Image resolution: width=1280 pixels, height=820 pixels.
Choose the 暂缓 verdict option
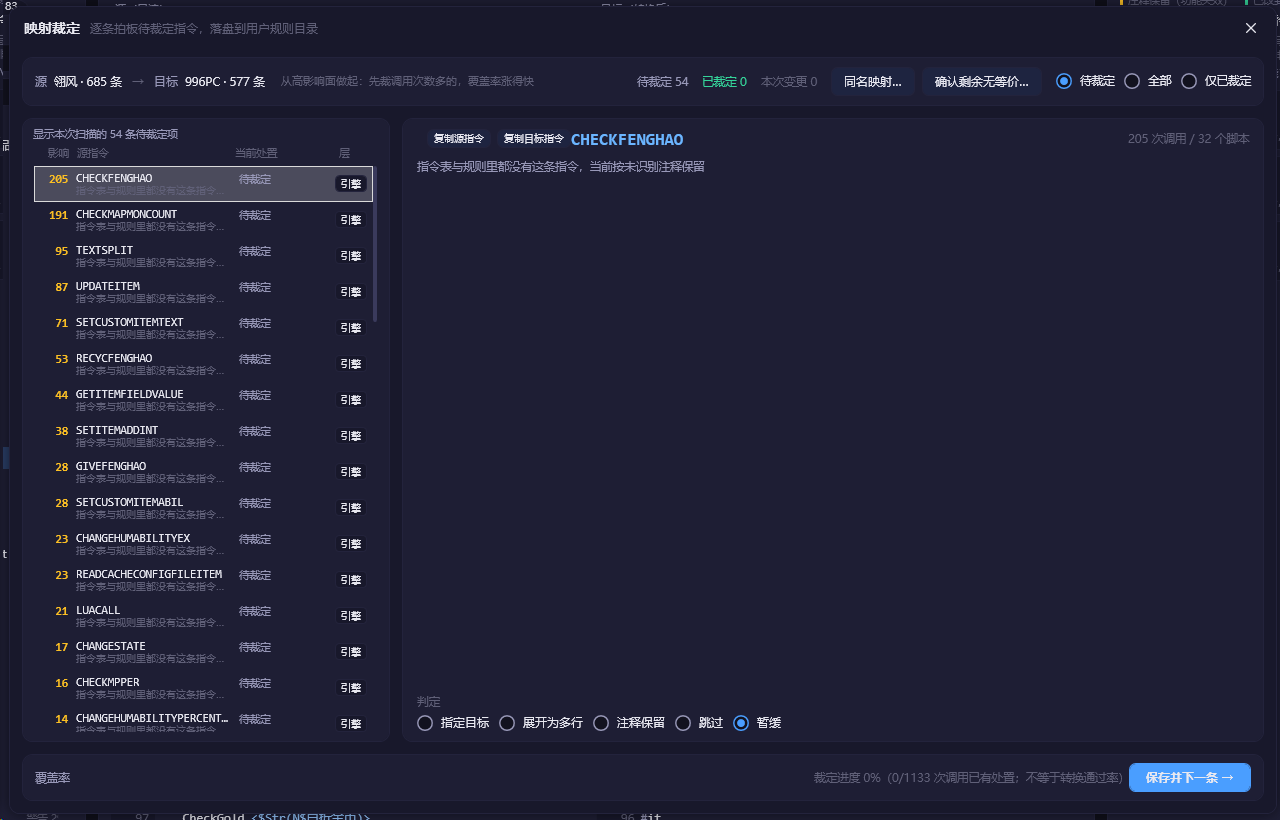(741, 722)
